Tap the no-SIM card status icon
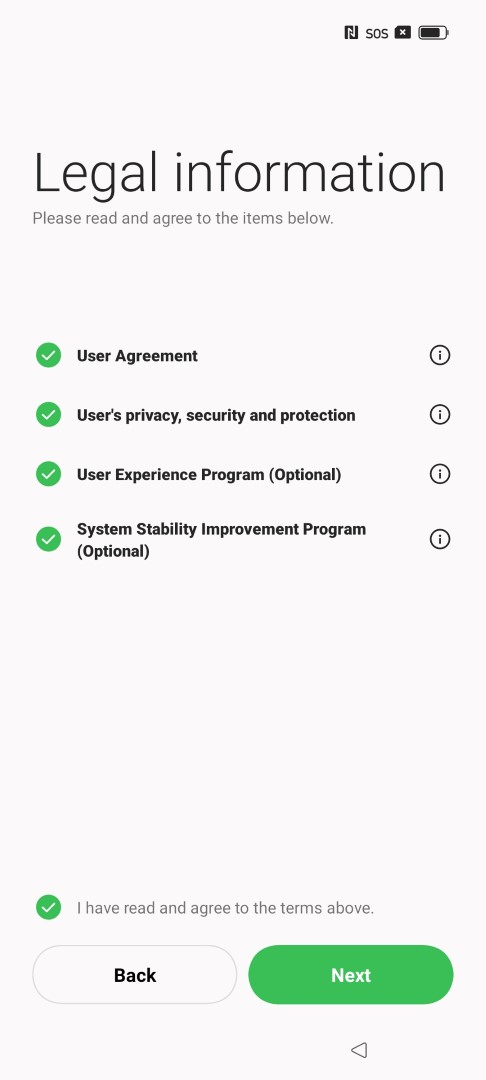The image size is (486, 1080). point(403,32)
